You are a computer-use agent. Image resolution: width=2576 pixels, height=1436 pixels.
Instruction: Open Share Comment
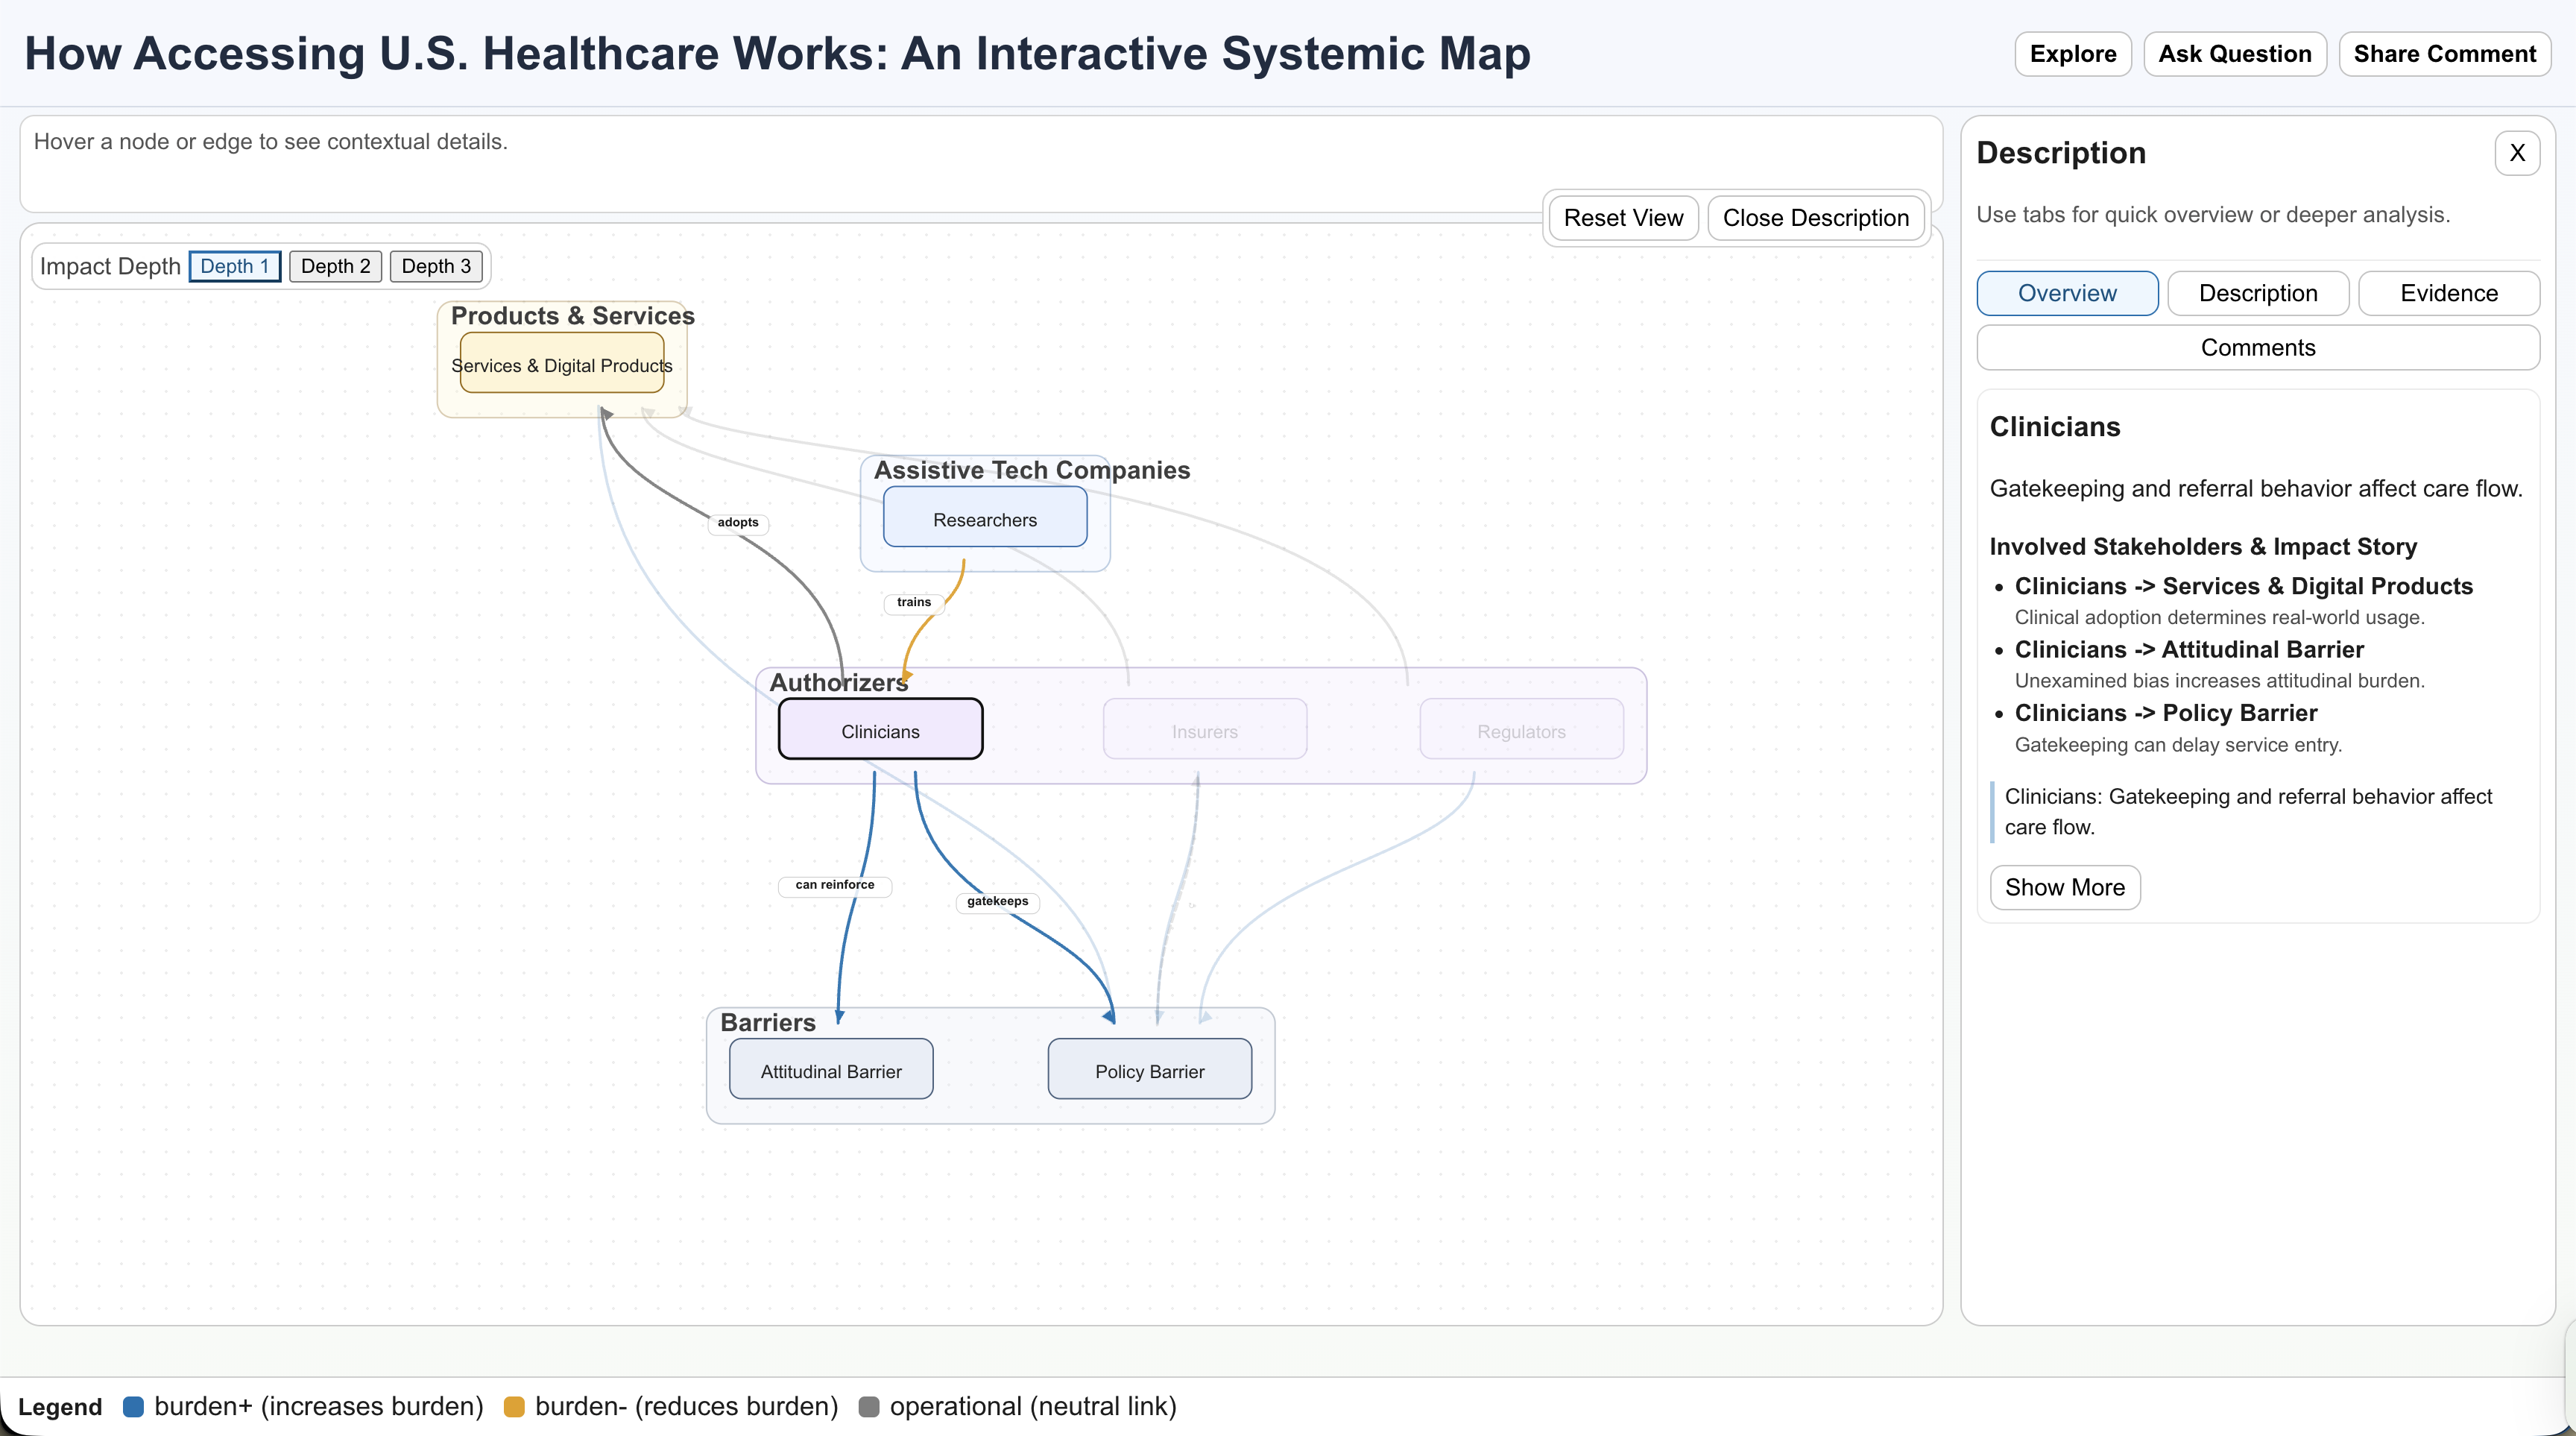point(2445,54)
